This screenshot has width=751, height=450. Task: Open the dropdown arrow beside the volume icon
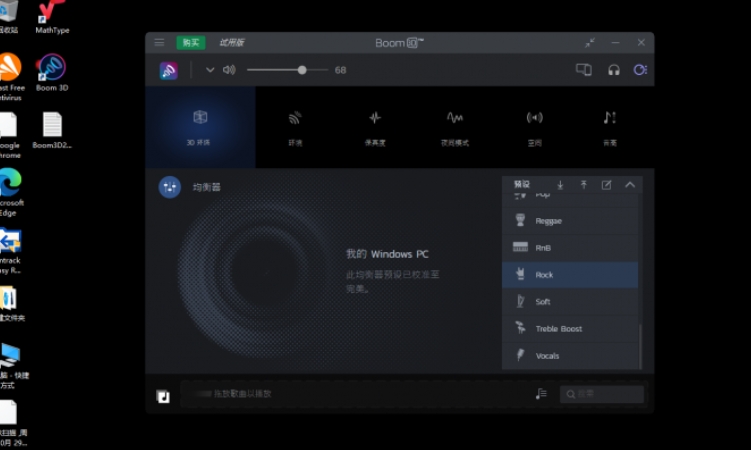pyautogui.click(x=210, y=70)
